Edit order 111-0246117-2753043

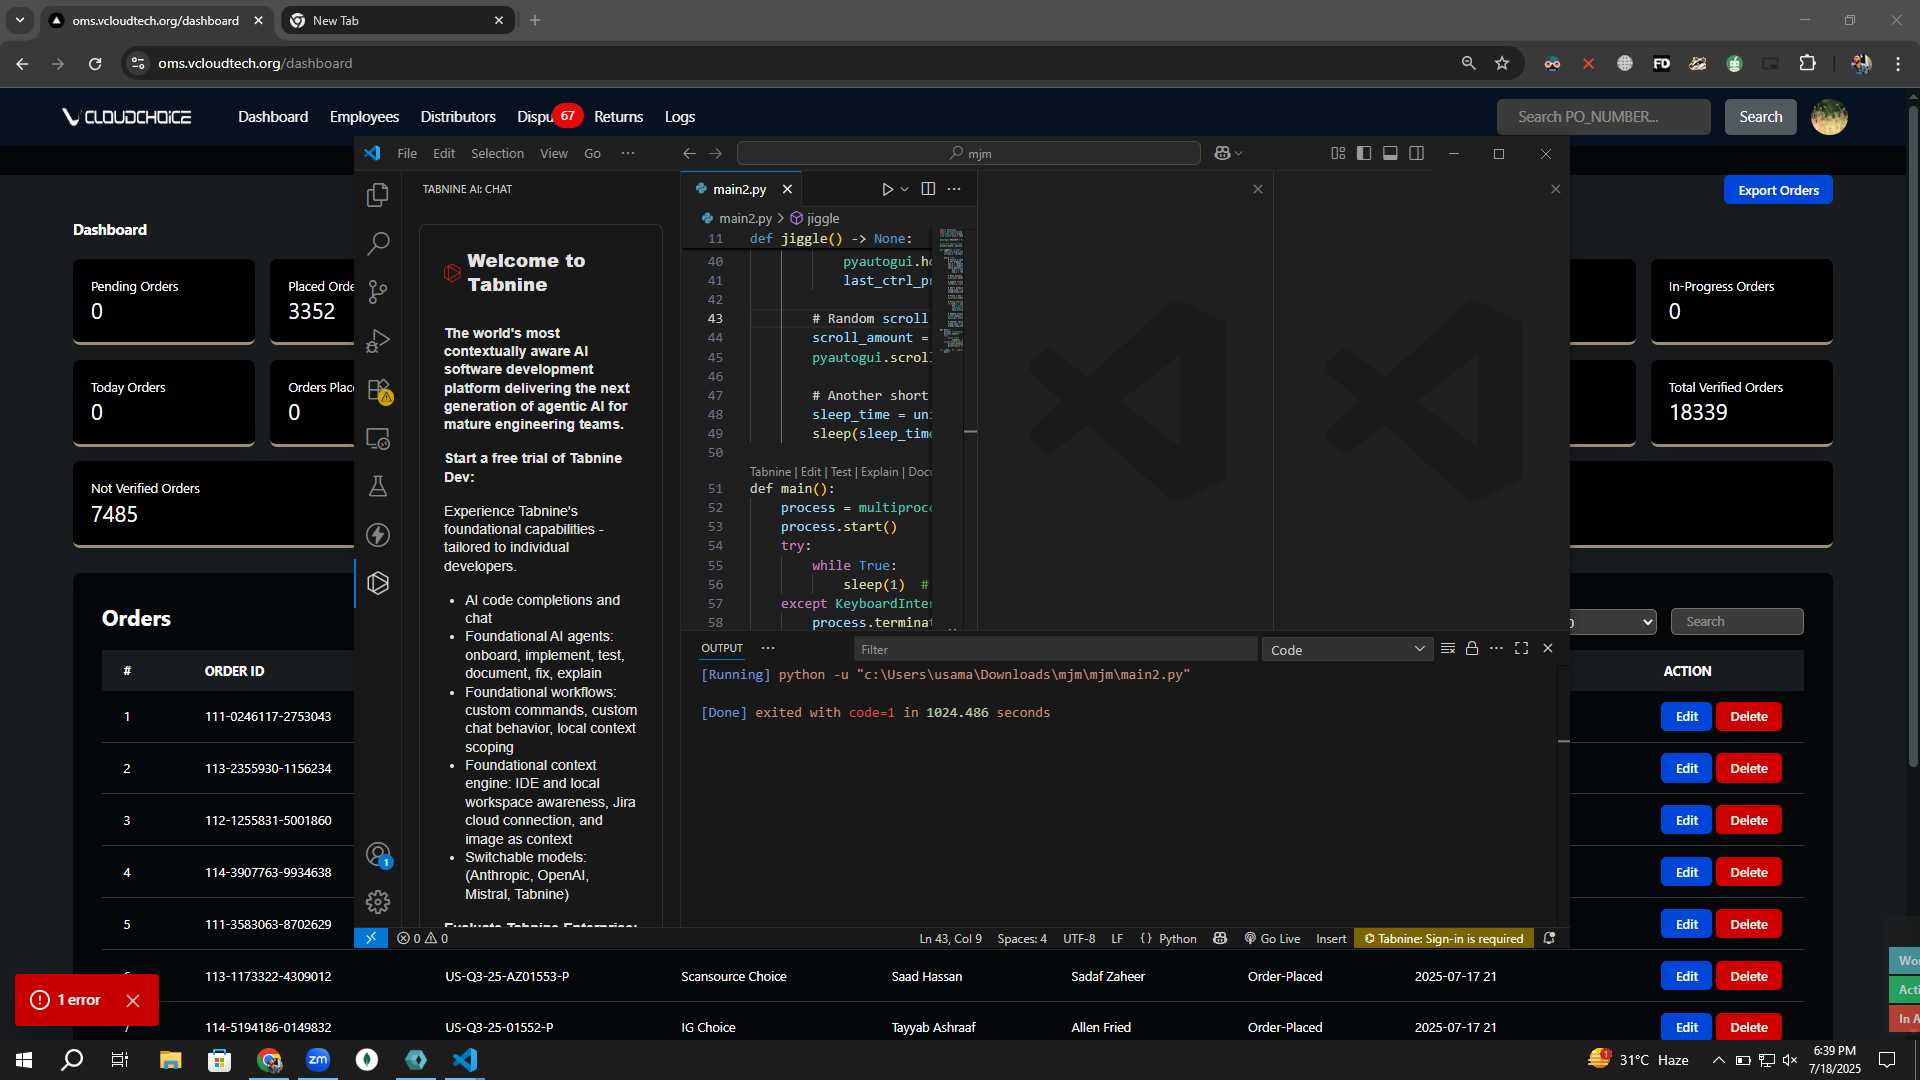click(1686, 716)
